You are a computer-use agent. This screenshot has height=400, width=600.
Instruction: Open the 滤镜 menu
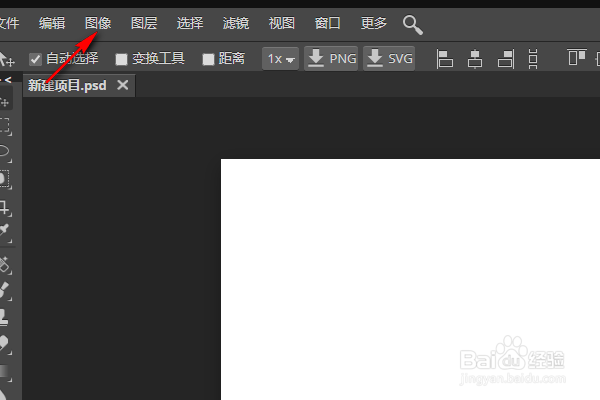pos(236,23)
